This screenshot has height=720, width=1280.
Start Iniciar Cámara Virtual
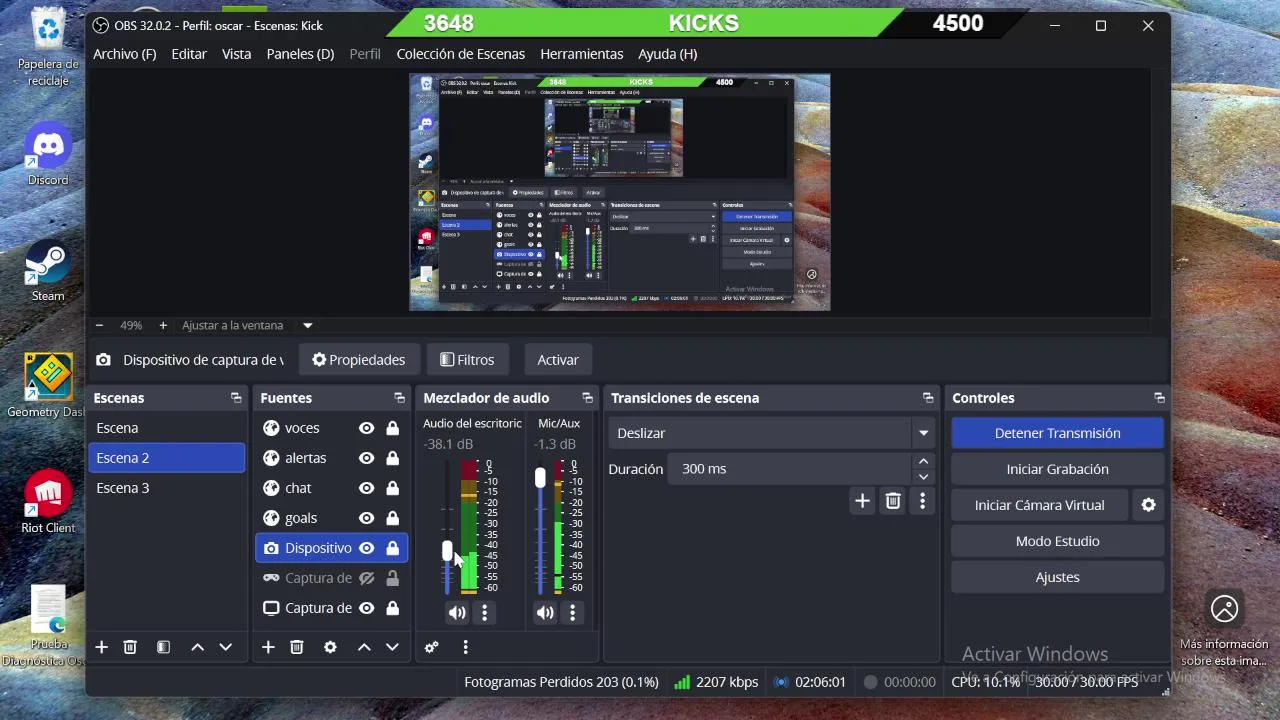point(1040,505)
